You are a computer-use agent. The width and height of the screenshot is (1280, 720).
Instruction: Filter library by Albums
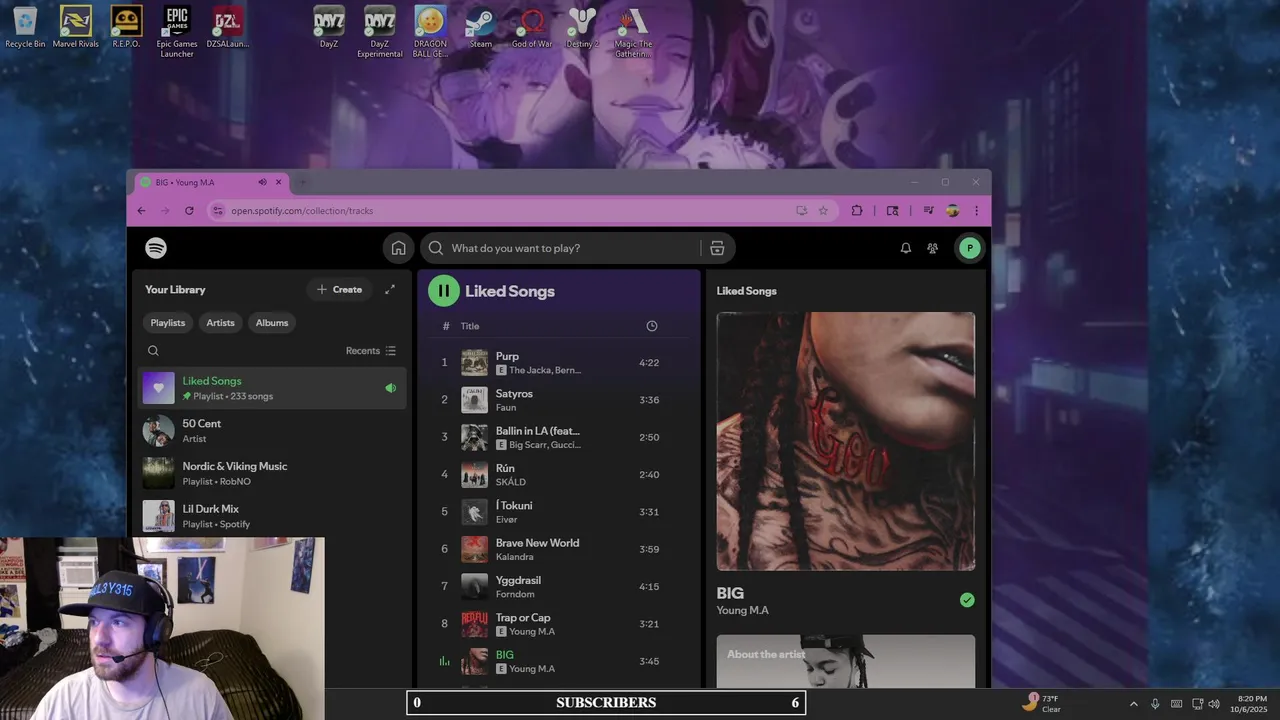272,323
